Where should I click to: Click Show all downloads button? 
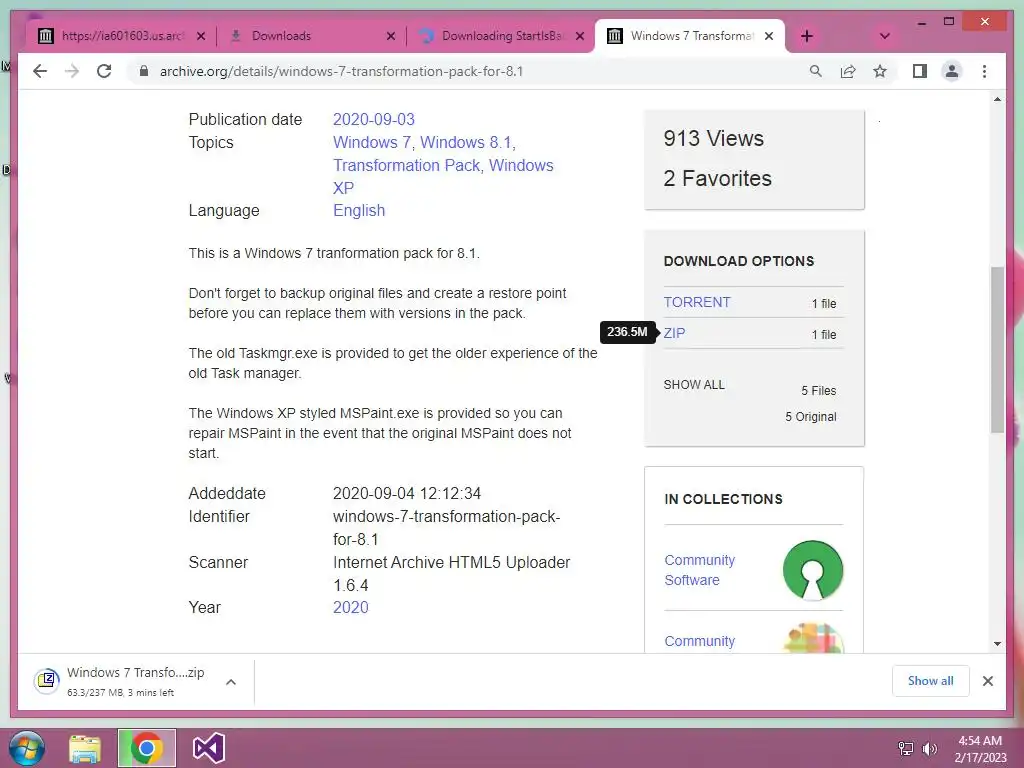click(930, 681)
